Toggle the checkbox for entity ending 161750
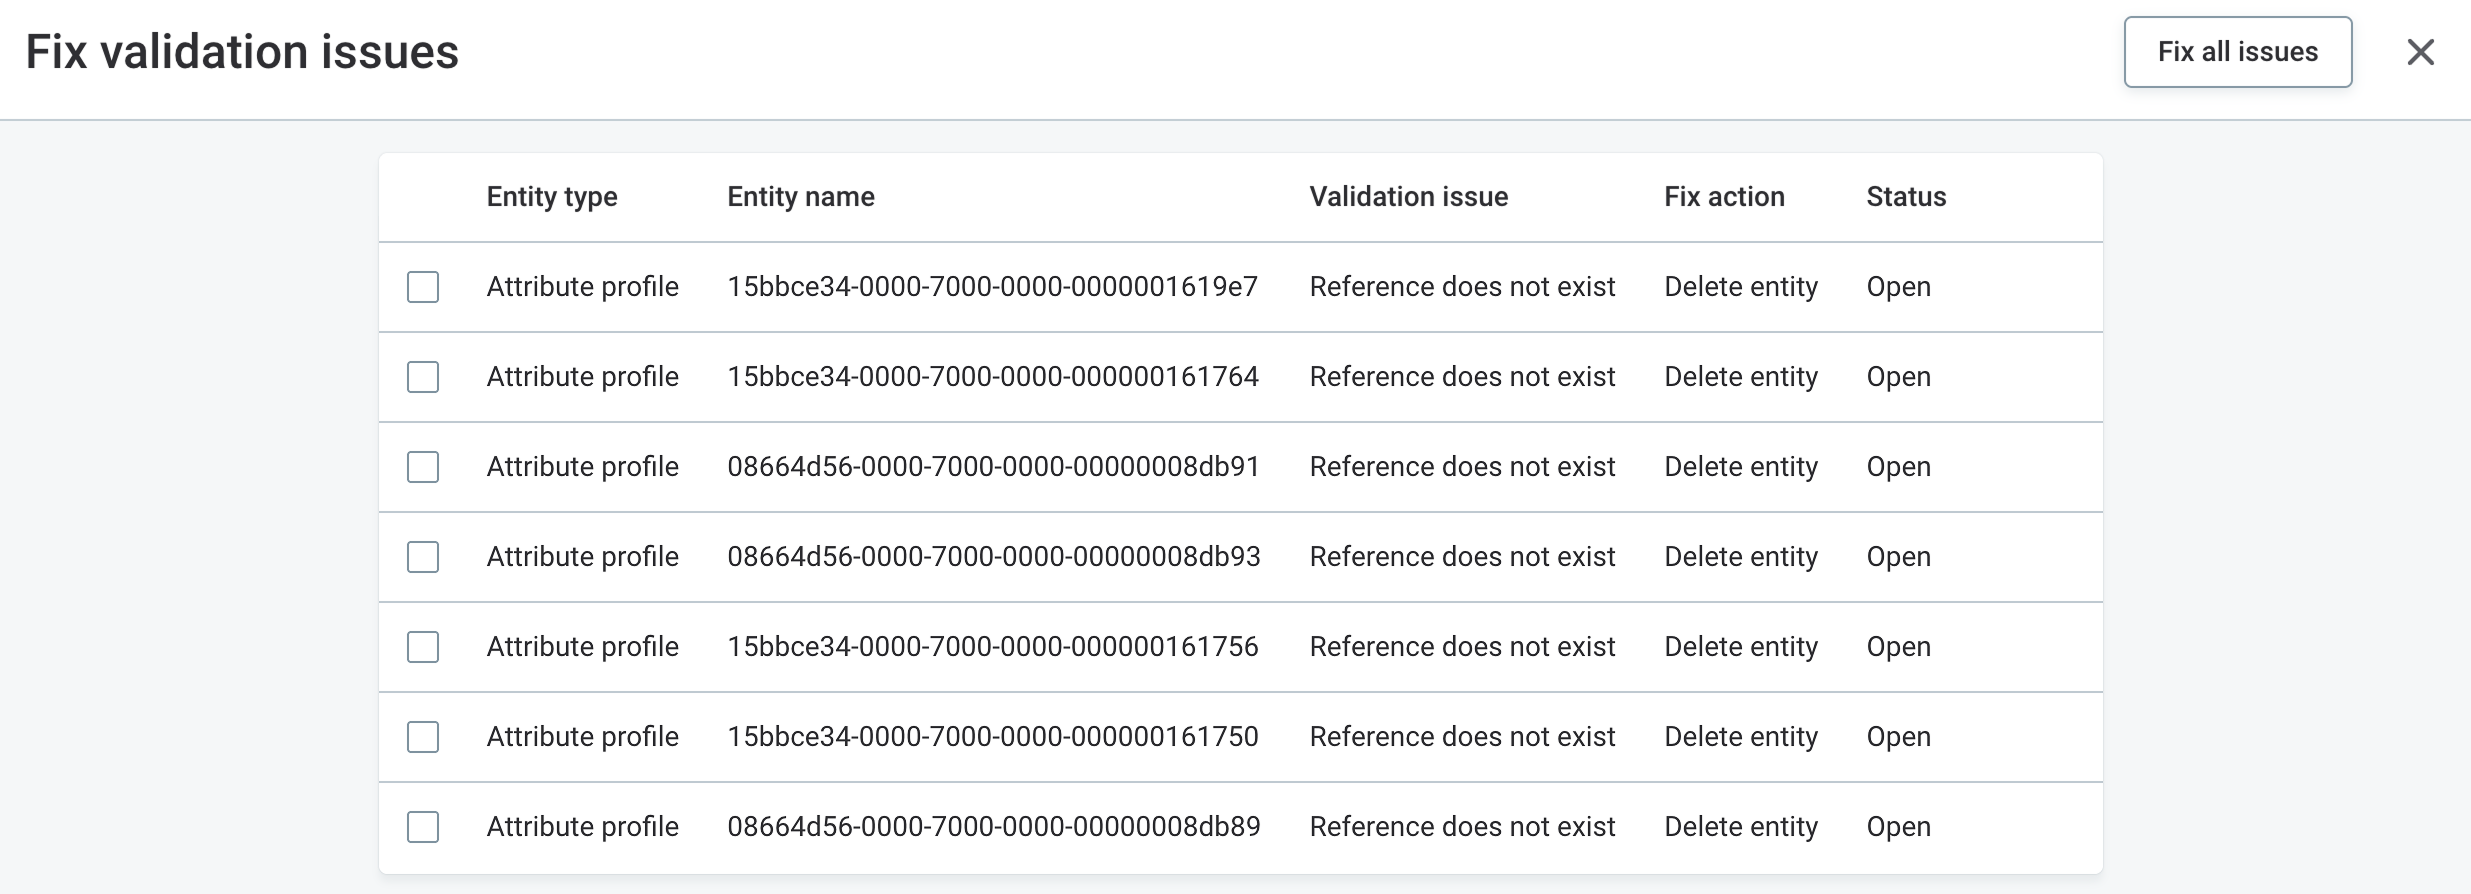Viewport: 2471px width, 894px height. pyautogui.click(x=423, y=737)
